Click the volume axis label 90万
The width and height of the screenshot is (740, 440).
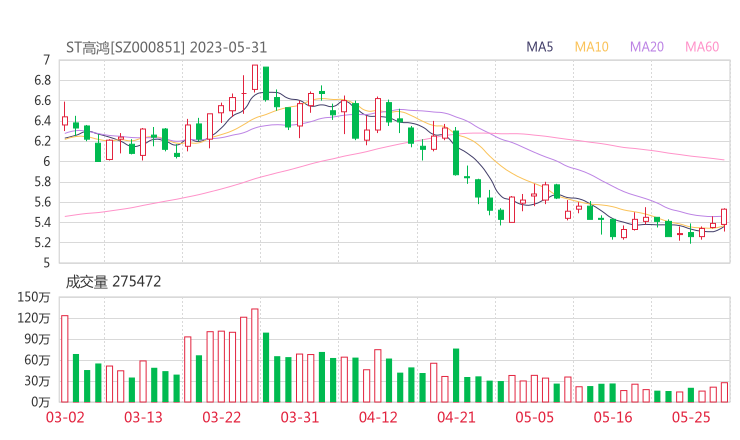click(x=37, y=339)
